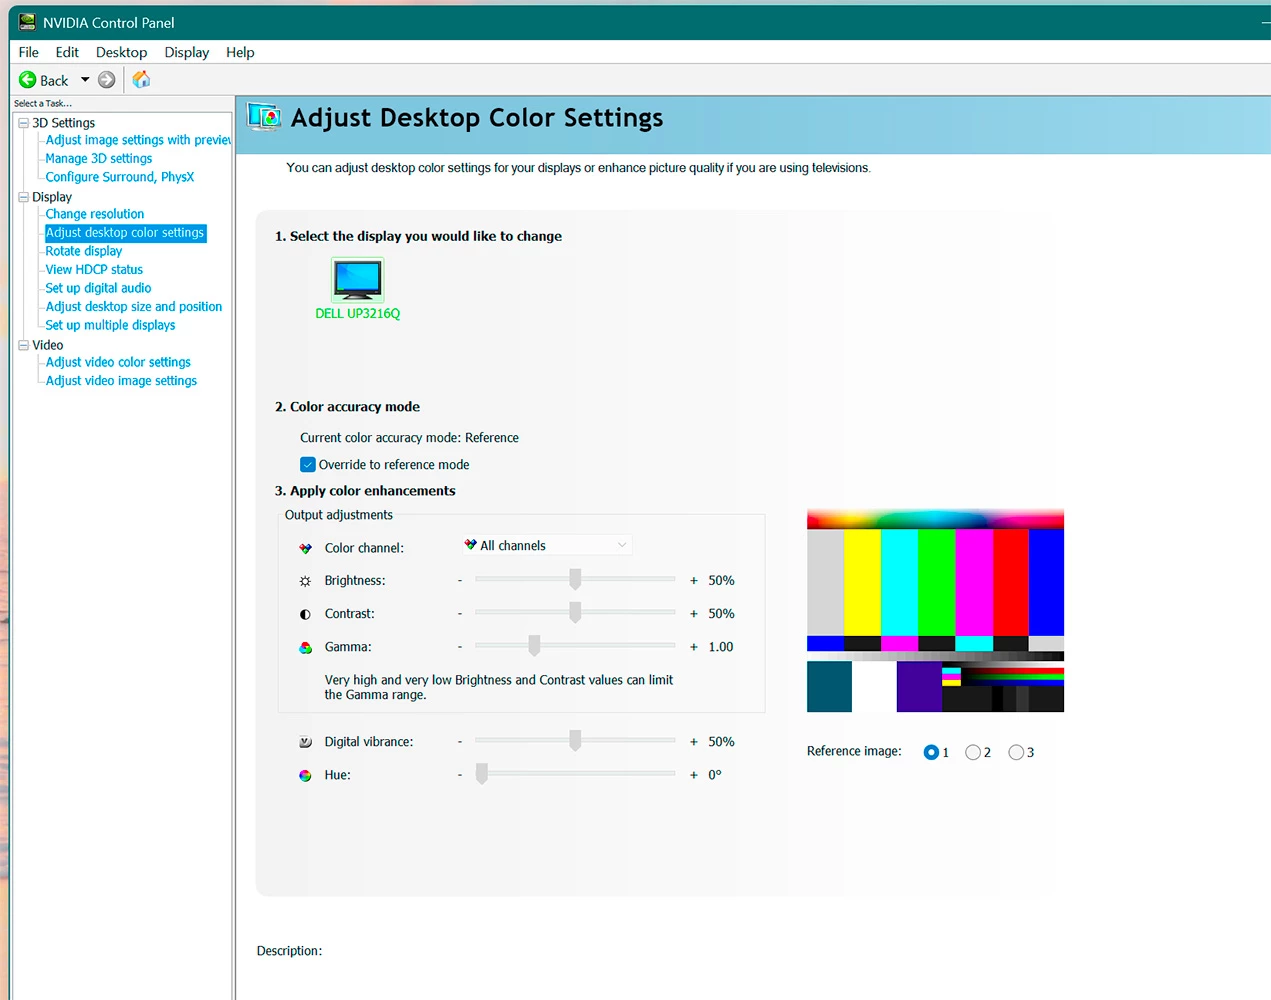Select reference image 2 radio button
The image size is (1271, 1000).
(x=973, y=752)
